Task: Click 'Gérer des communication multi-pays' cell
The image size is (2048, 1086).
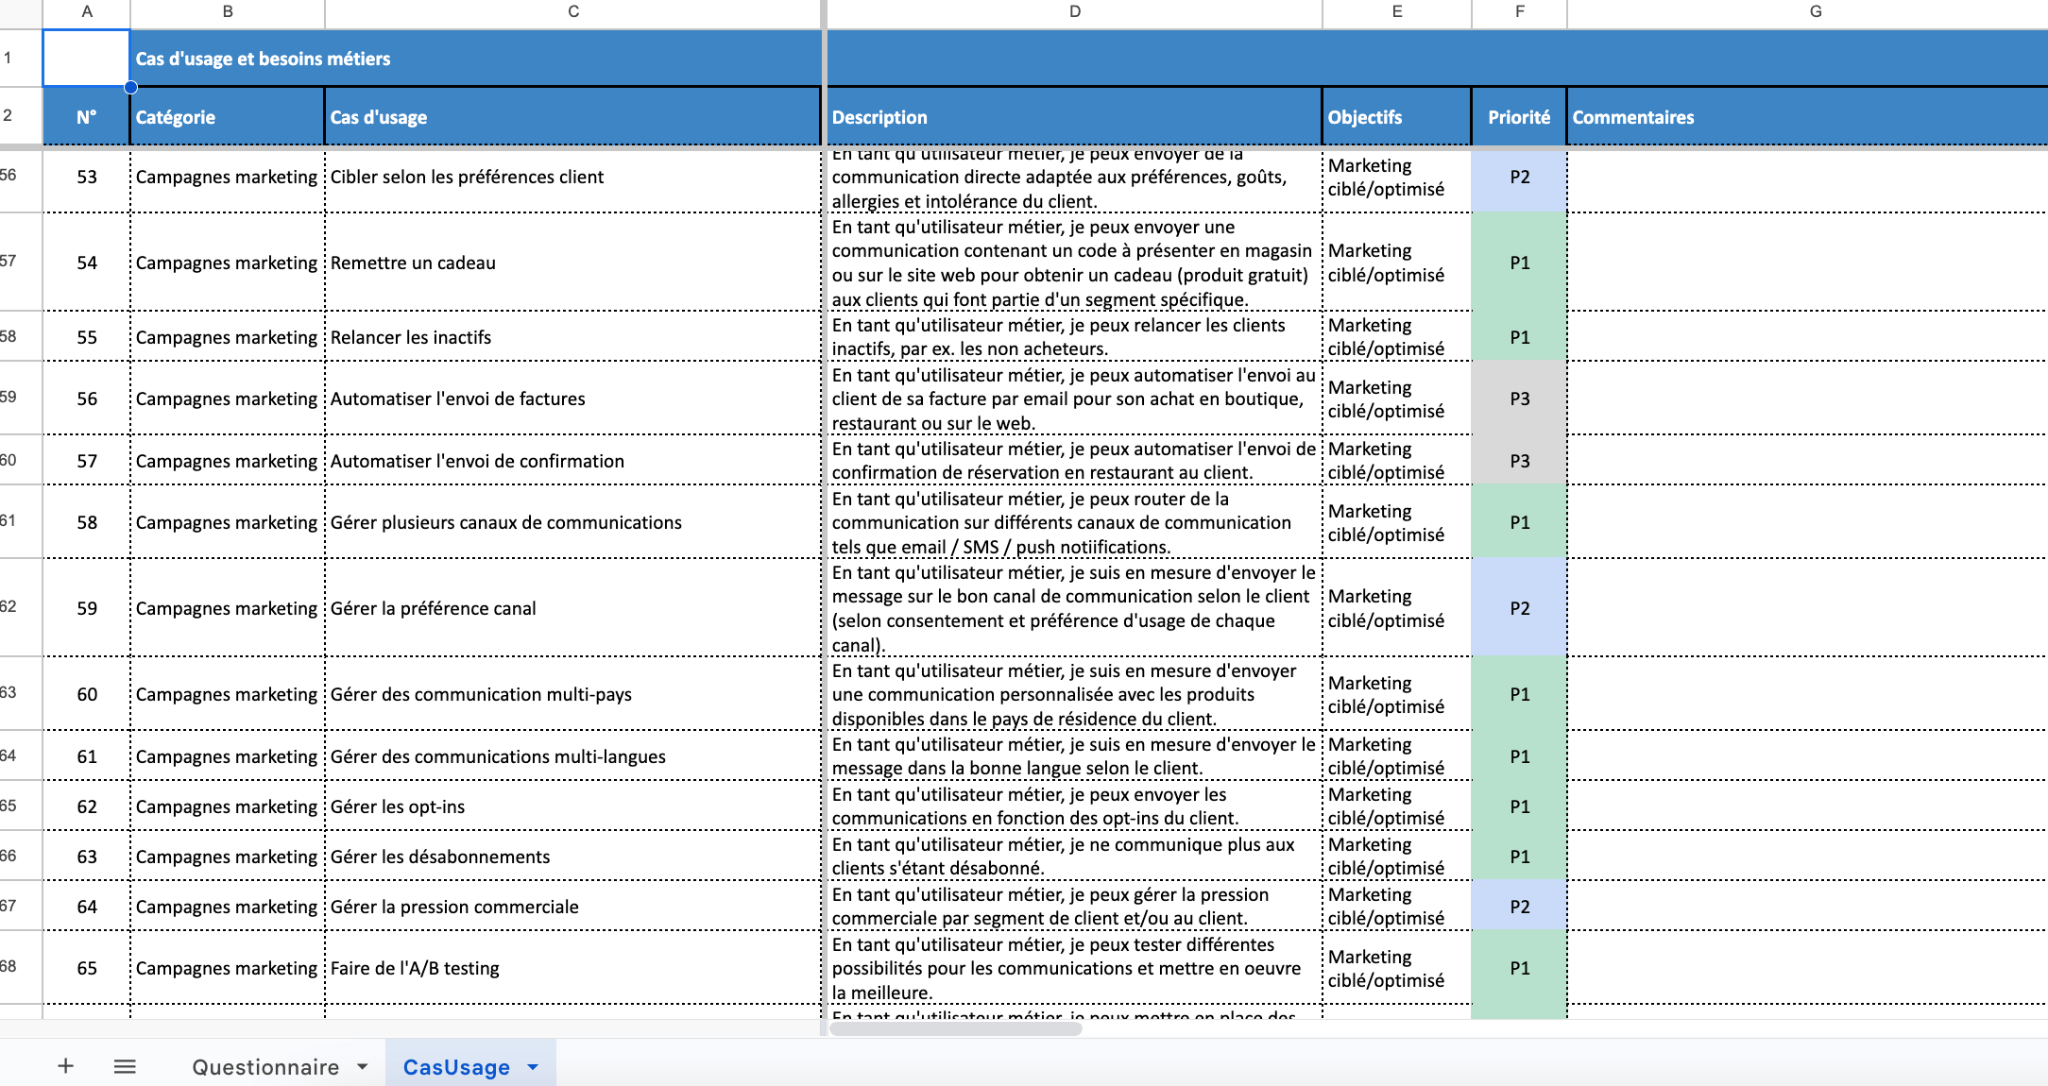Action: tap(573, 694)
